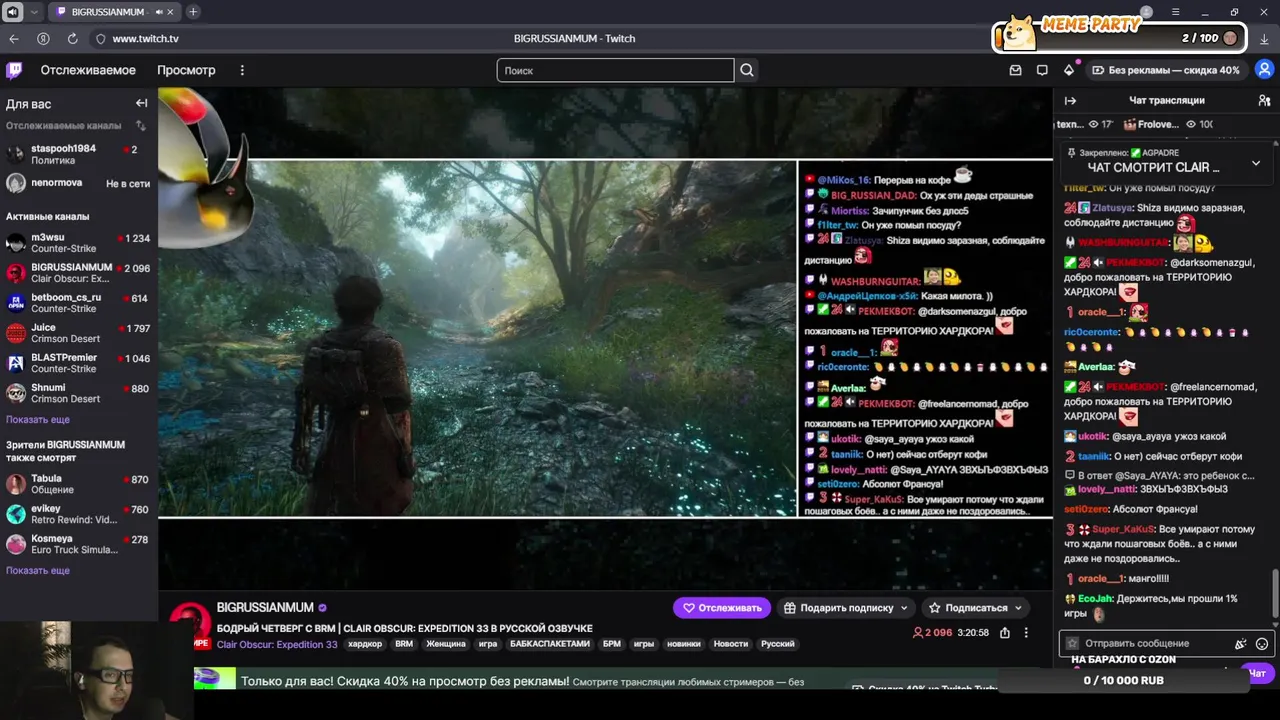
Task: Open the browser hamburger menu
Action: click(x=1175, y=12)
